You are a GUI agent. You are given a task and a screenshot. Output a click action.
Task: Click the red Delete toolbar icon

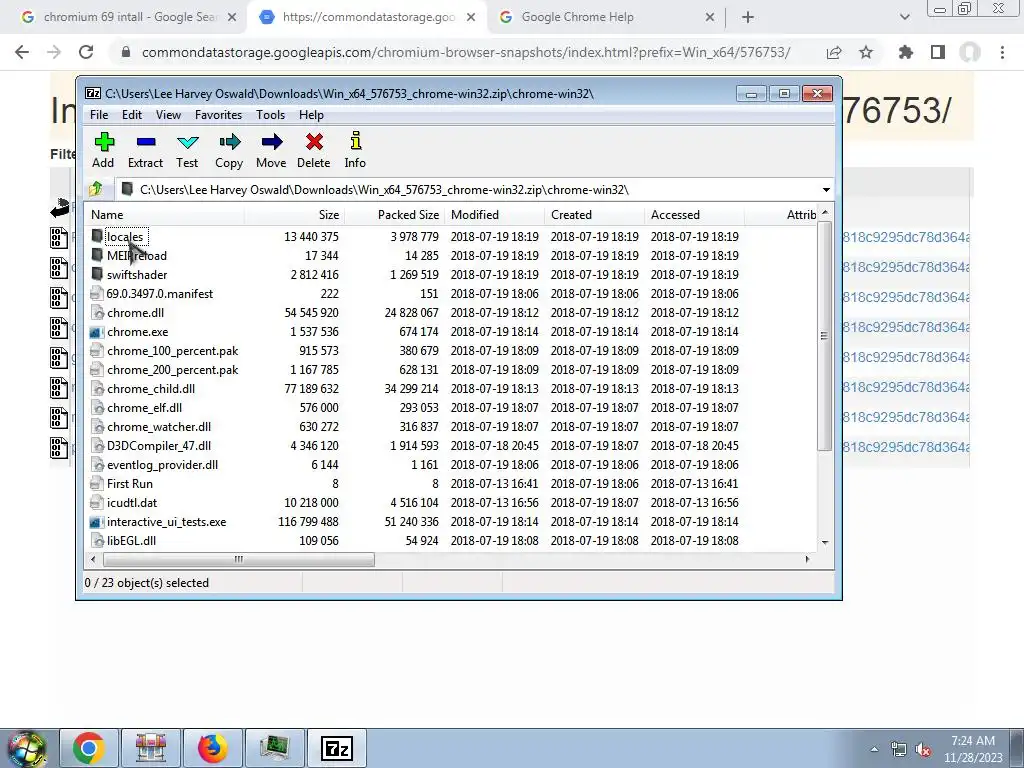click(x=314, y=142)
